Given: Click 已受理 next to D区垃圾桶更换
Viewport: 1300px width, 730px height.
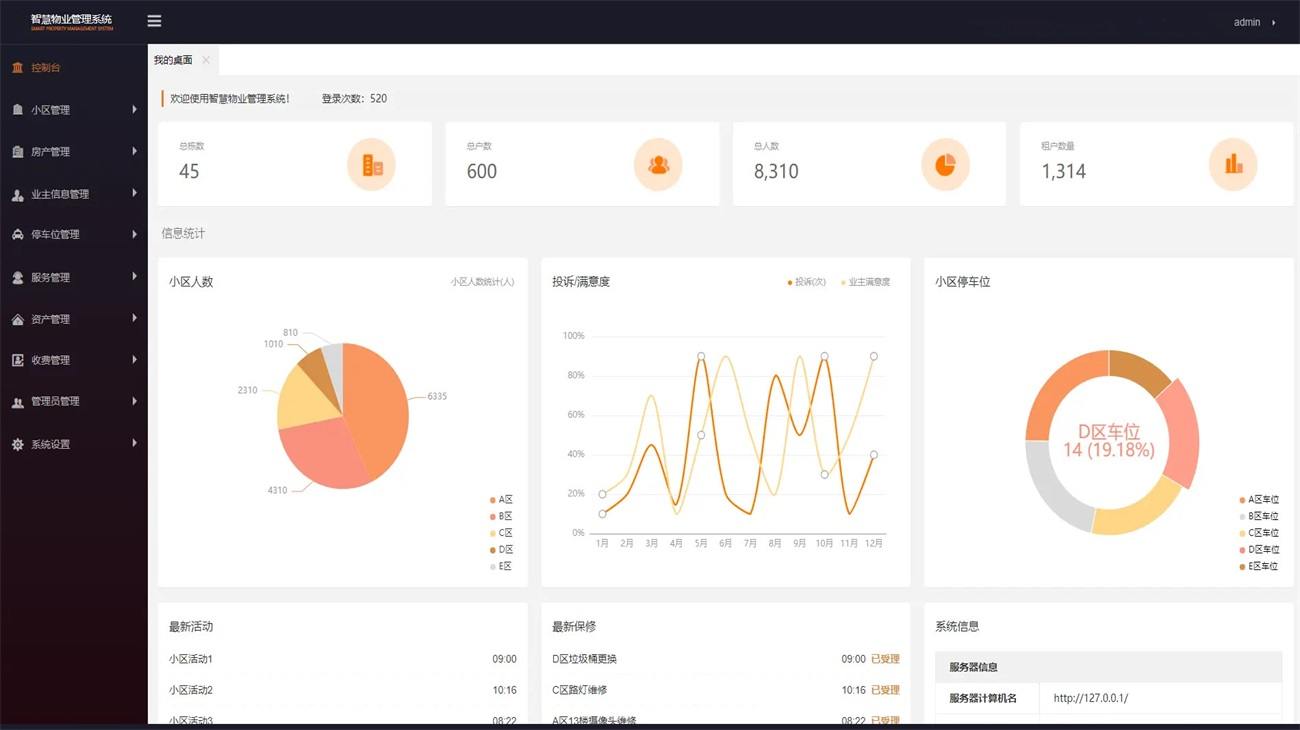Looking at the screenshot, I should click(888, 659).
